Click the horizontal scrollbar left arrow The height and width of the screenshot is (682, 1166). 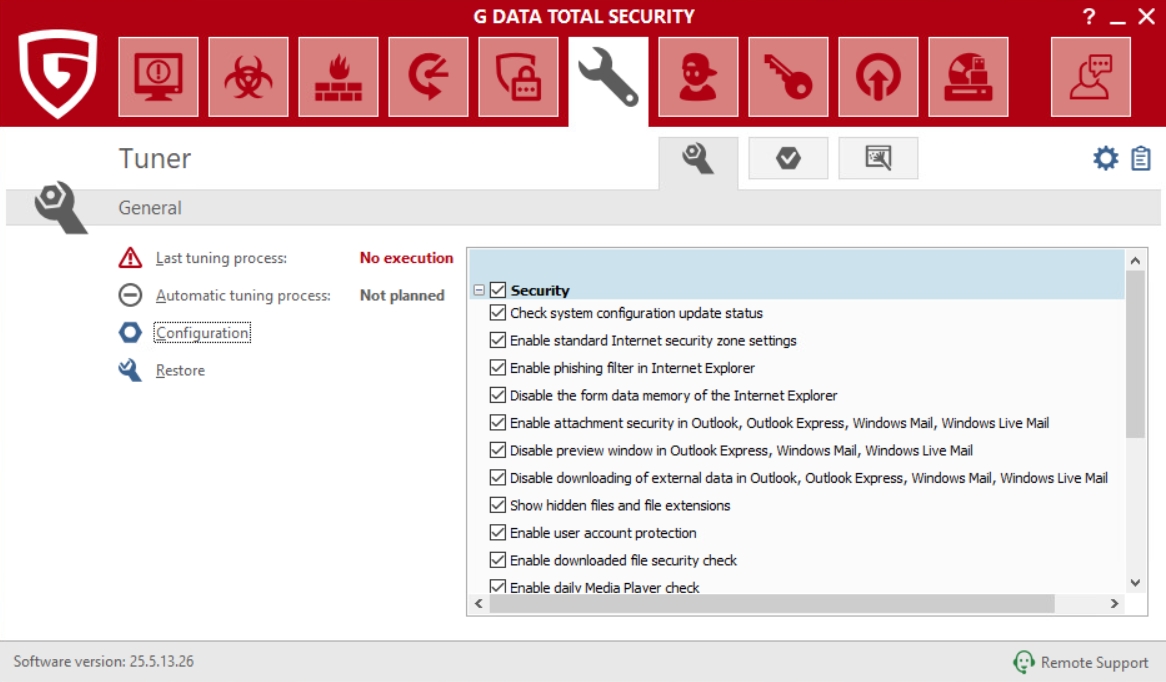479,603
